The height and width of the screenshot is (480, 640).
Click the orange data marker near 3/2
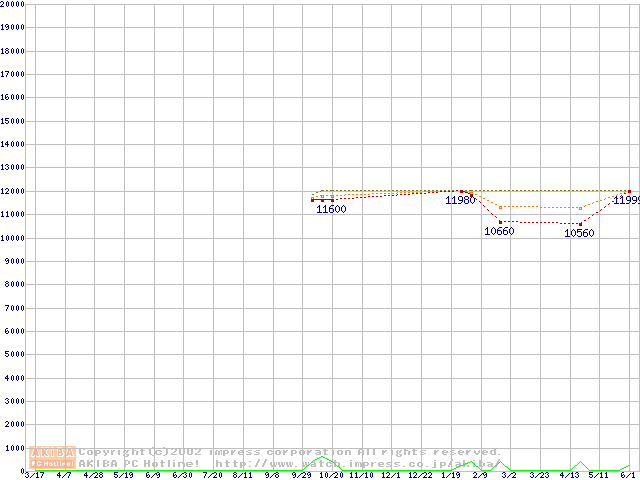coord(500,206)
